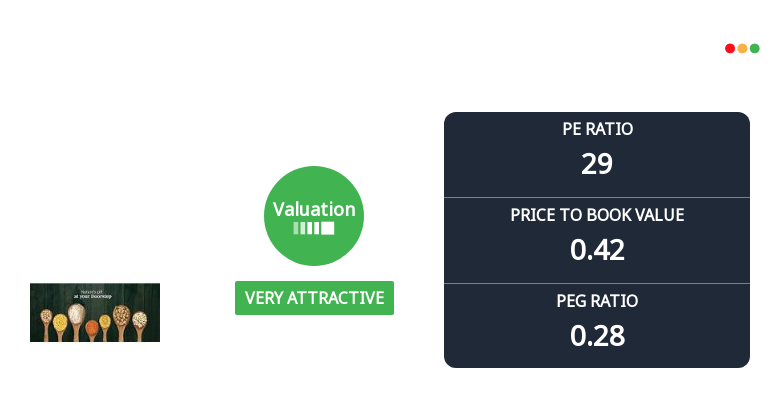The image size is (770, 404).
Task: Select the PE RATIO label
Action: pyautogui.click(x=597, y=129)
